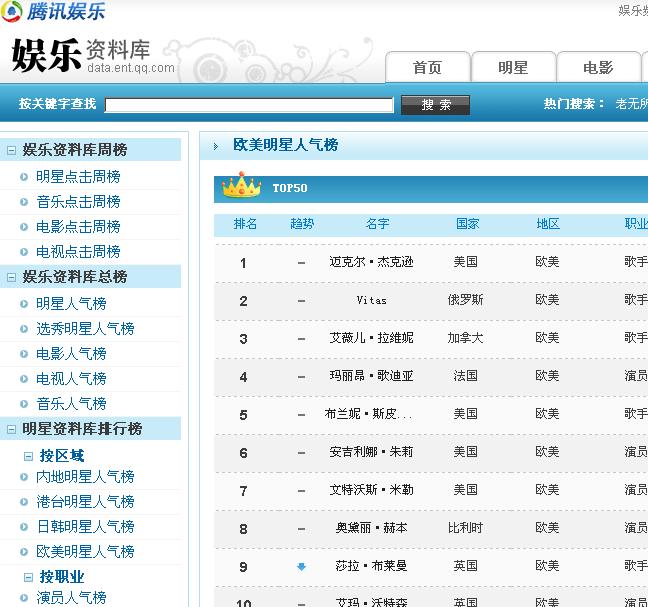Image resolution: width=648 pixels, height=607 pixels.
Task: Click the bullet icon beside 明星点击周榜
Action: click(x=24, y=177)
